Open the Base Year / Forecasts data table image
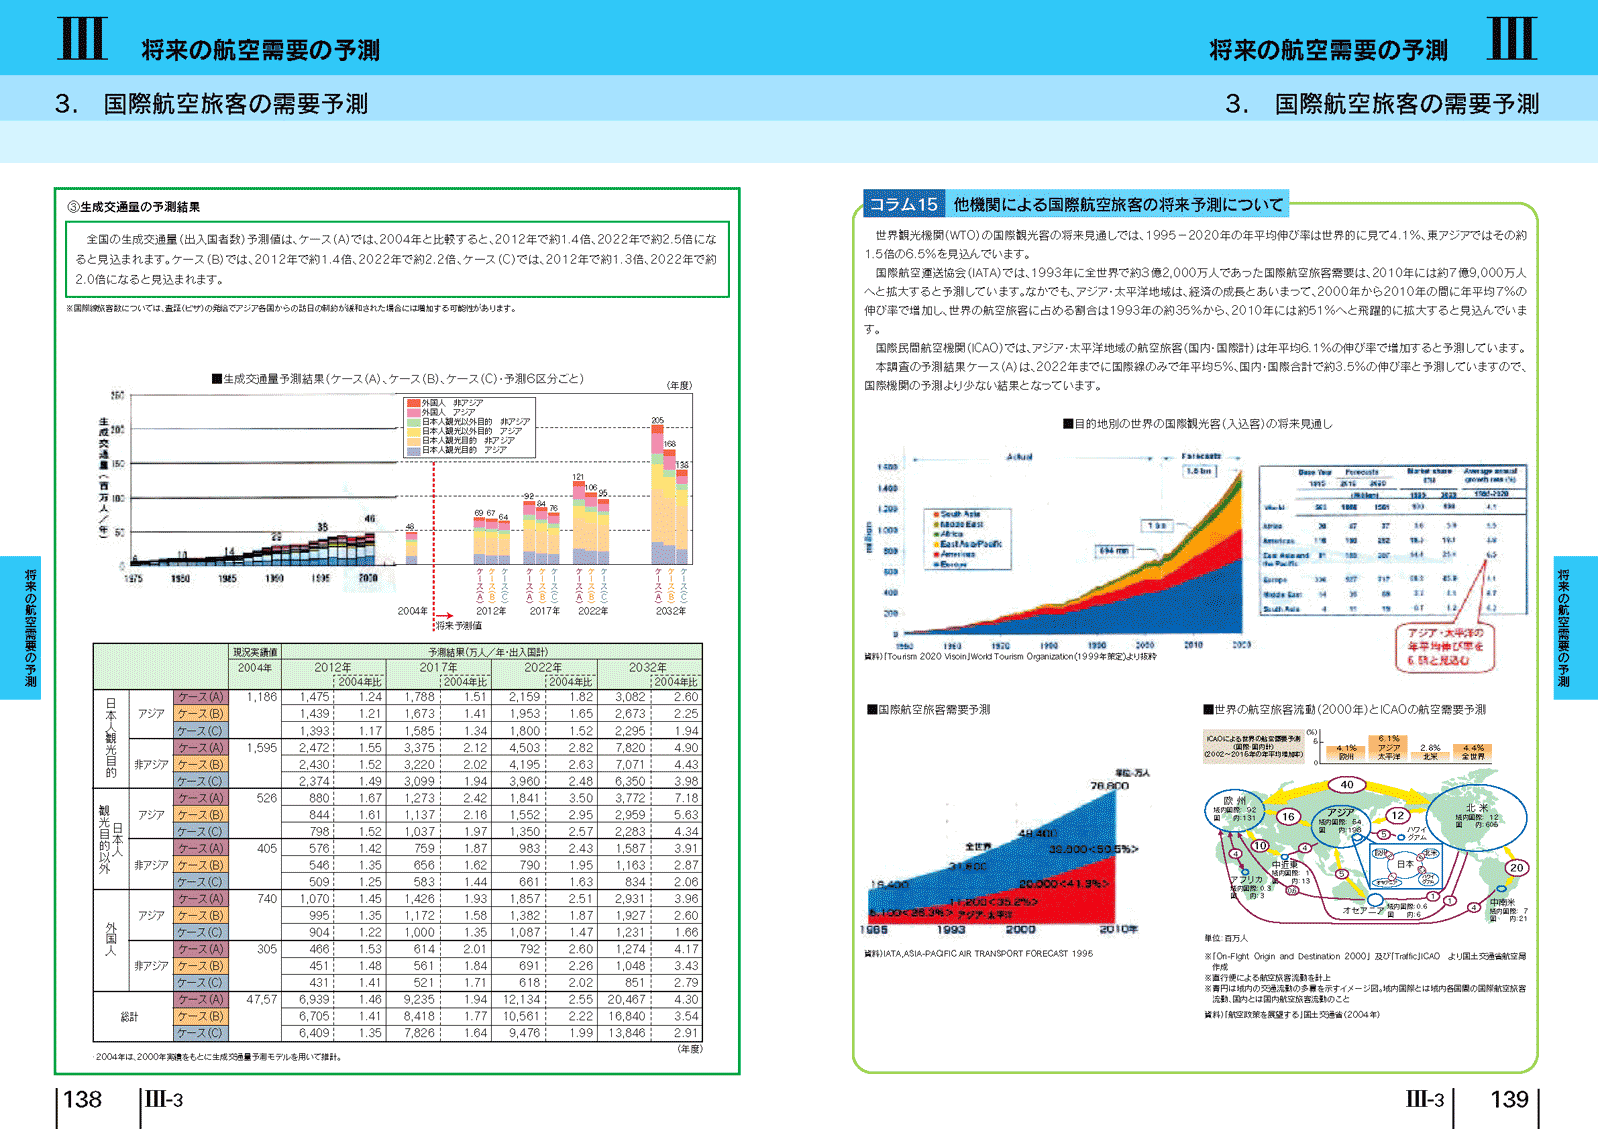Screen dimensions: 1598x1129 [1392, 541]
